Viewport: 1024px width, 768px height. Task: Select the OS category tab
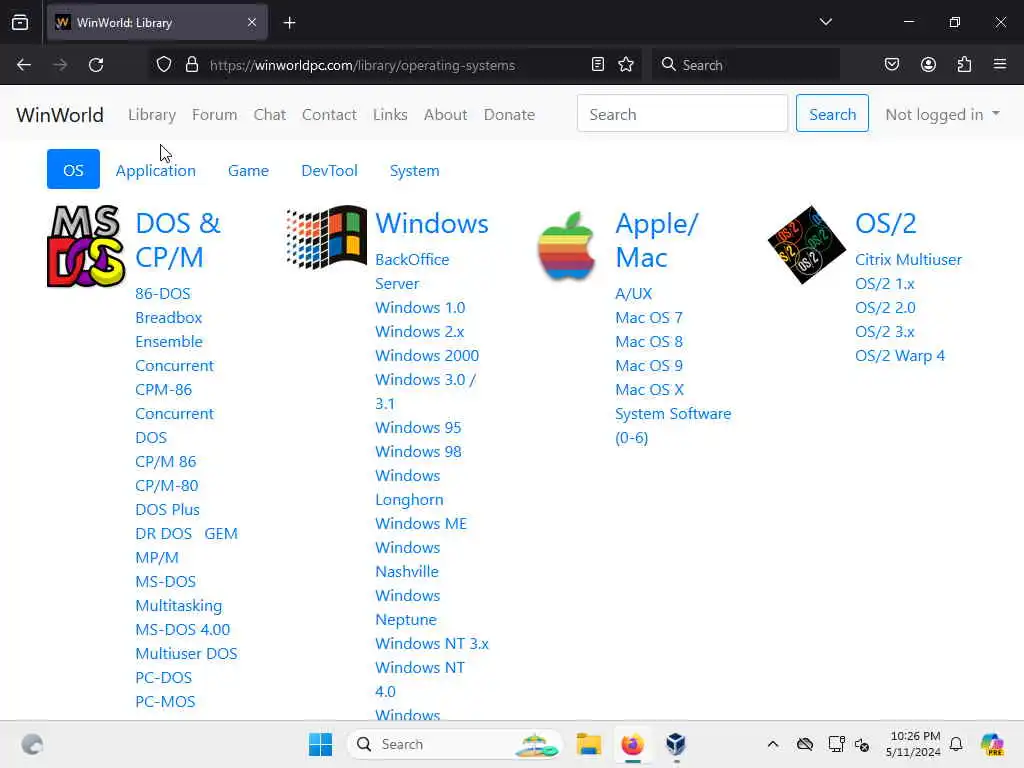73,170
